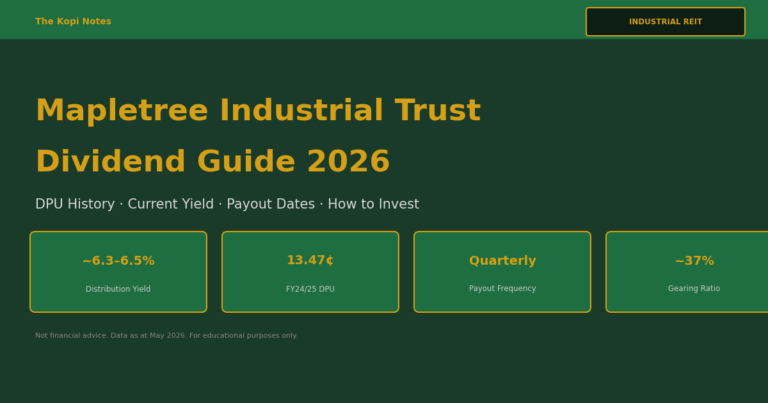Click the ~6.3–6.5% yield value
This screenshot has width=768, height=403.
coord(118,261)
